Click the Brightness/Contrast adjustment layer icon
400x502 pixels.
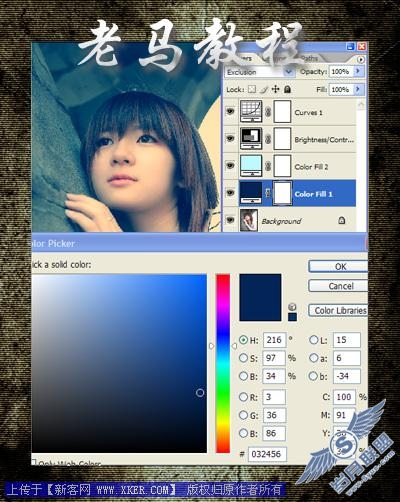(251, 139)
